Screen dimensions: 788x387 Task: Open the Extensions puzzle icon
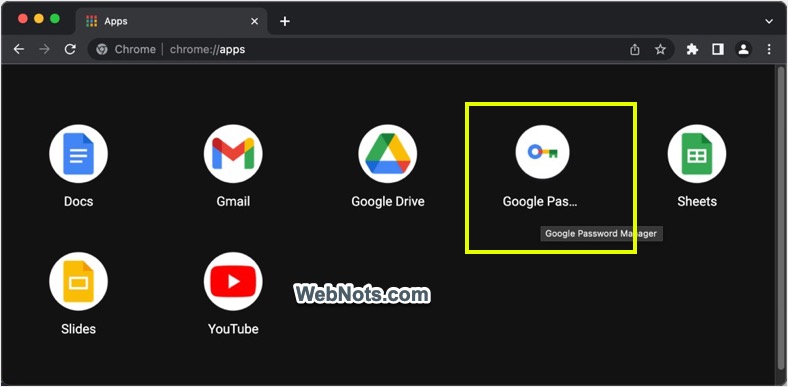click(692, 49)
